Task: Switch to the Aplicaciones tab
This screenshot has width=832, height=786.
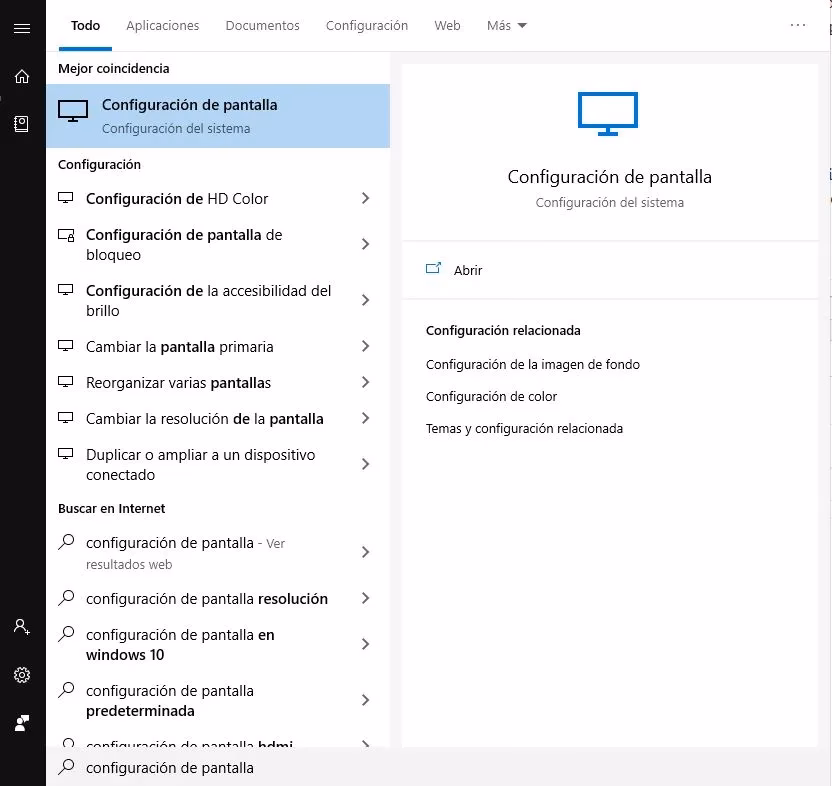Action: pyautogui.click(x=162, y=25)
